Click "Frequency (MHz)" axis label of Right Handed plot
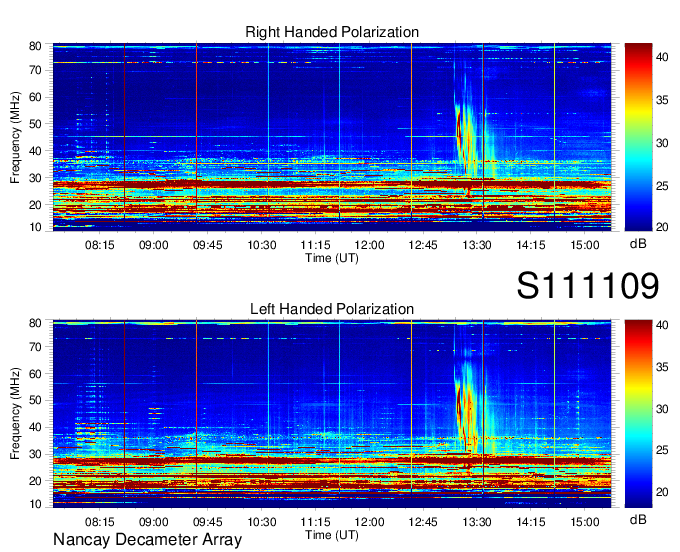Screen dimensions: 680x552 tap(15, 137)
